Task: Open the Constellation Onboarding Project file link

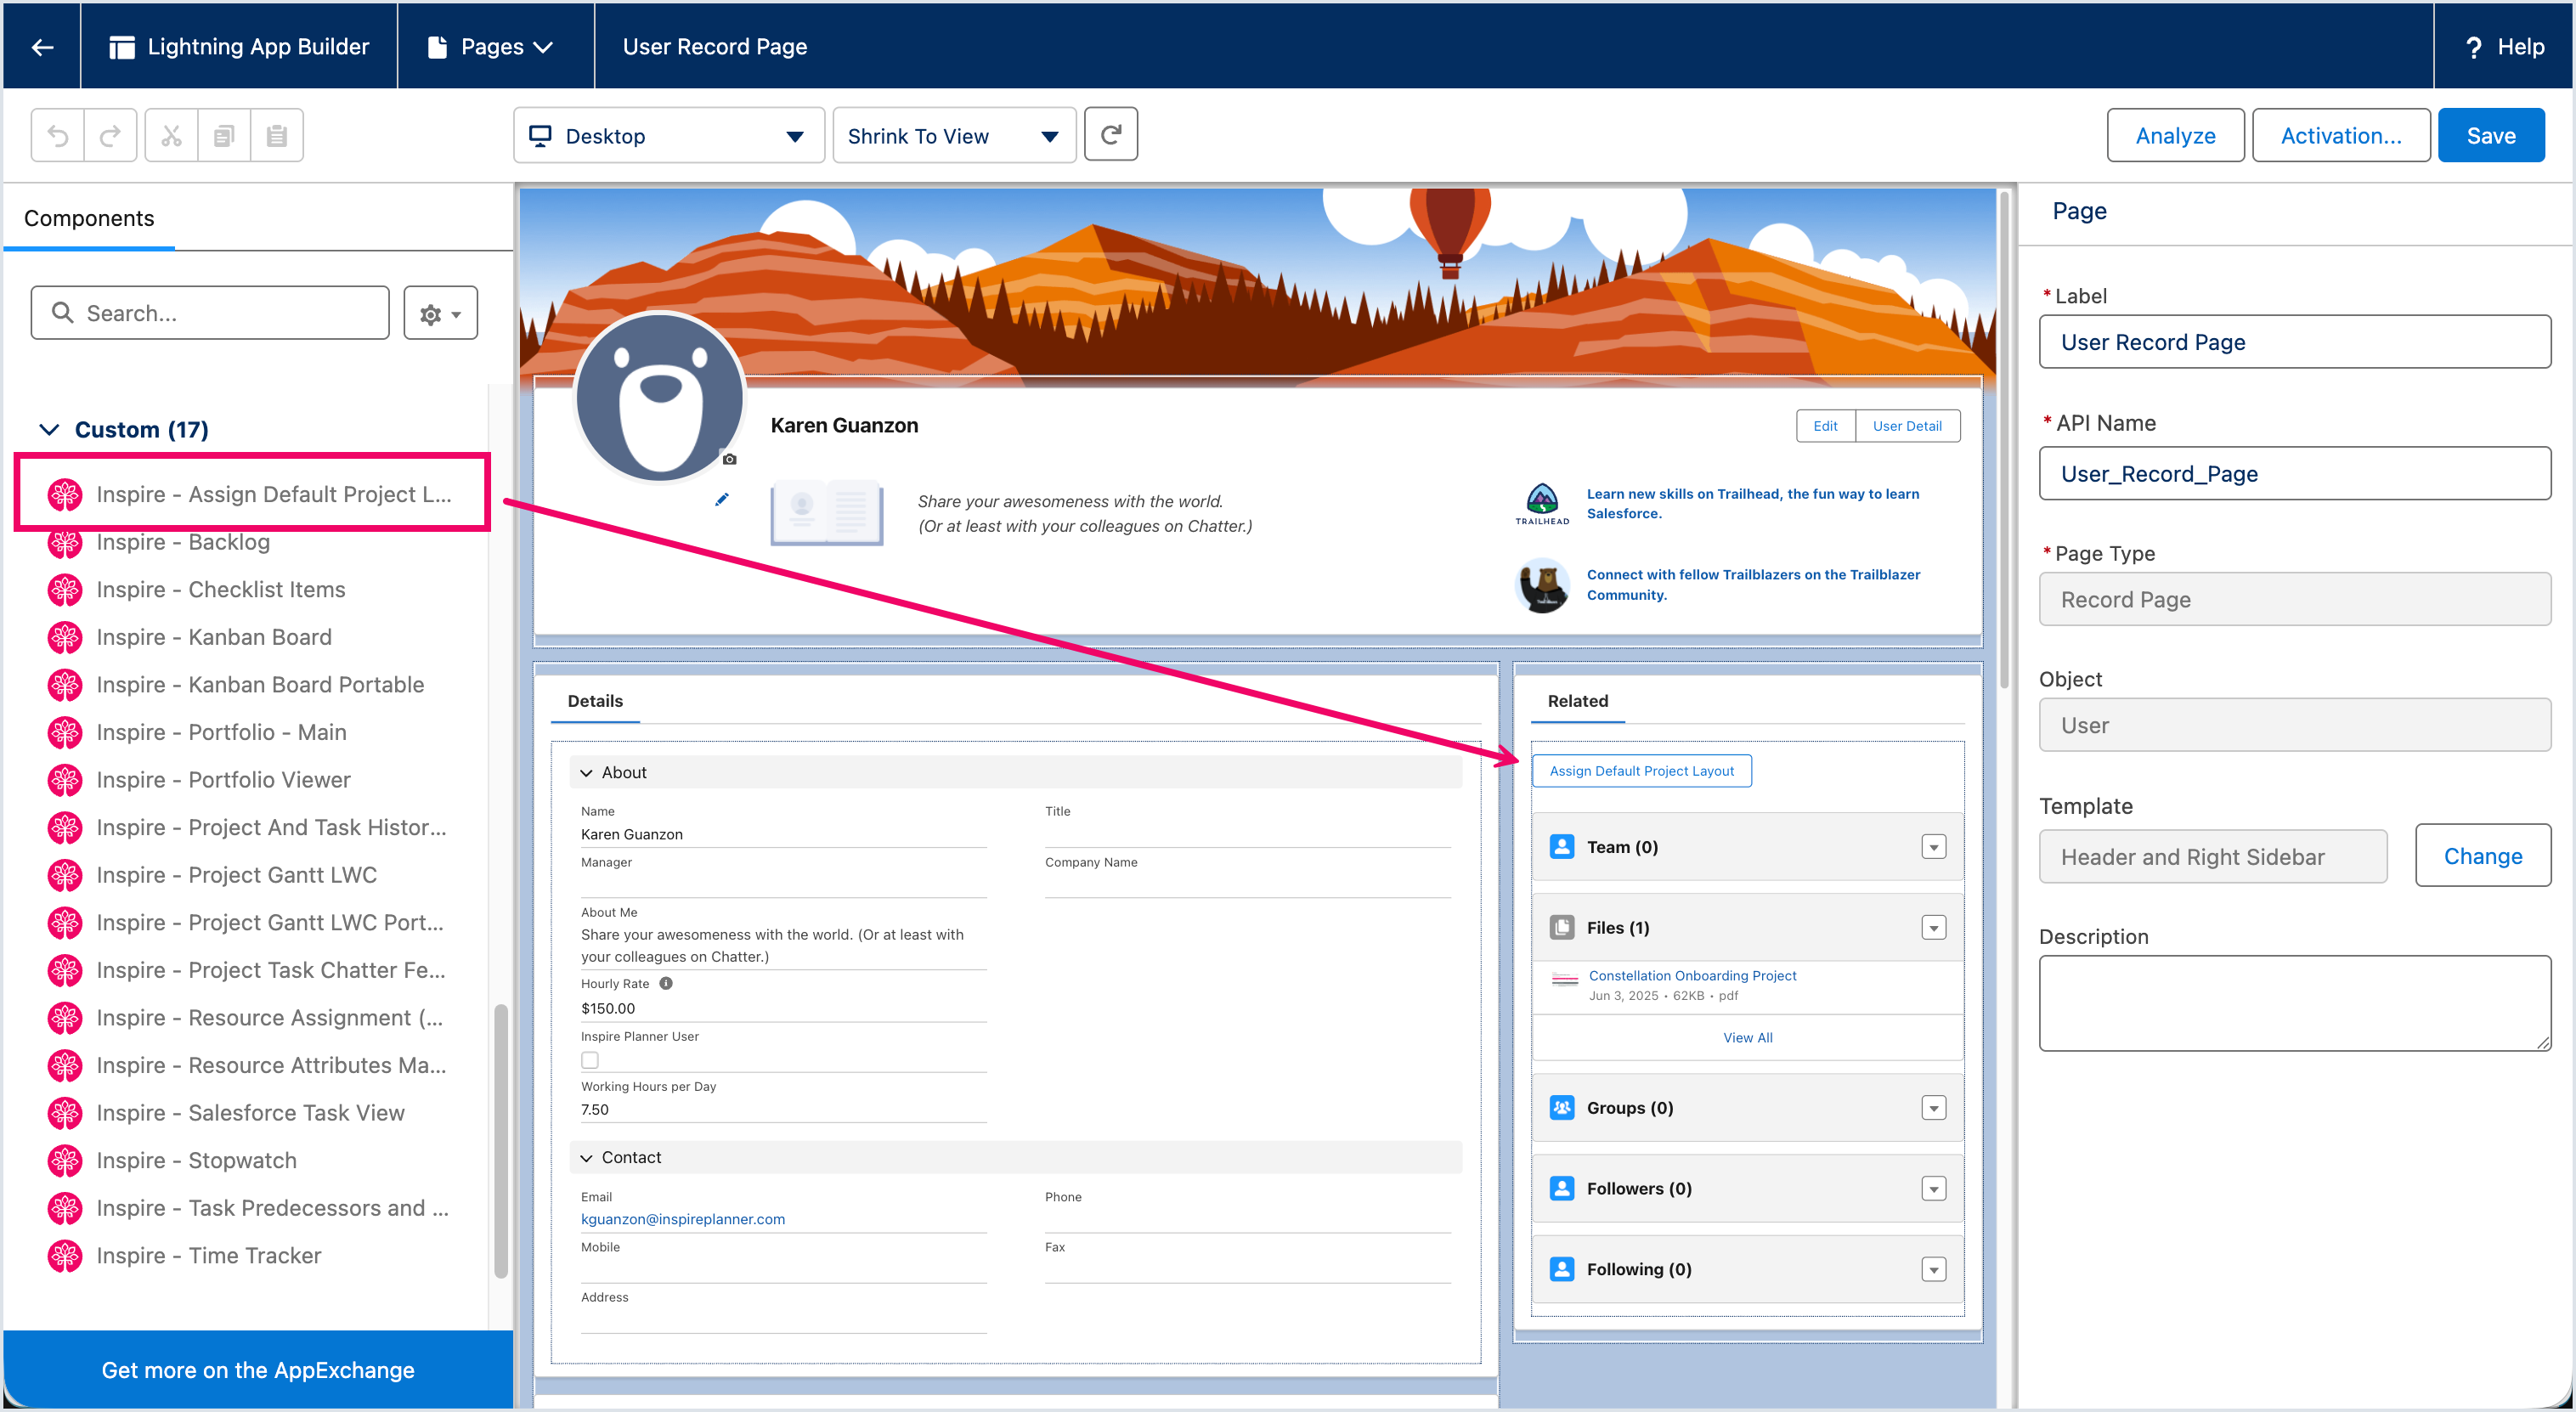Action: tap(1692, 975)
